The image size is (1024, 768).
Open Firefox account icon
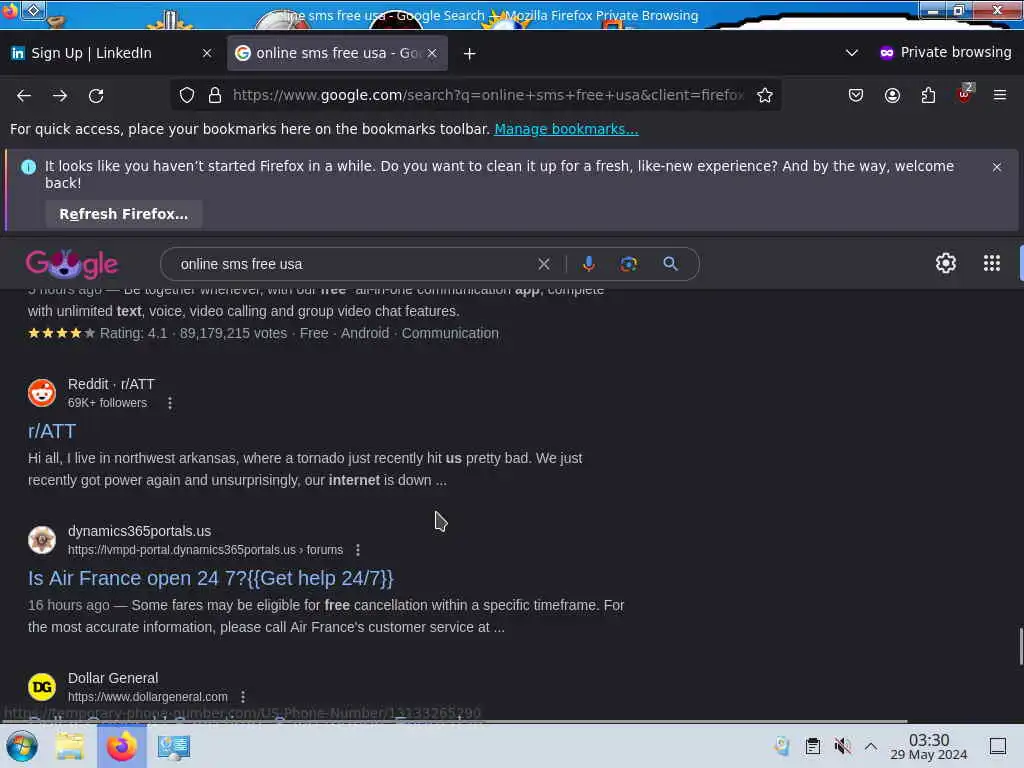point(892,95)
